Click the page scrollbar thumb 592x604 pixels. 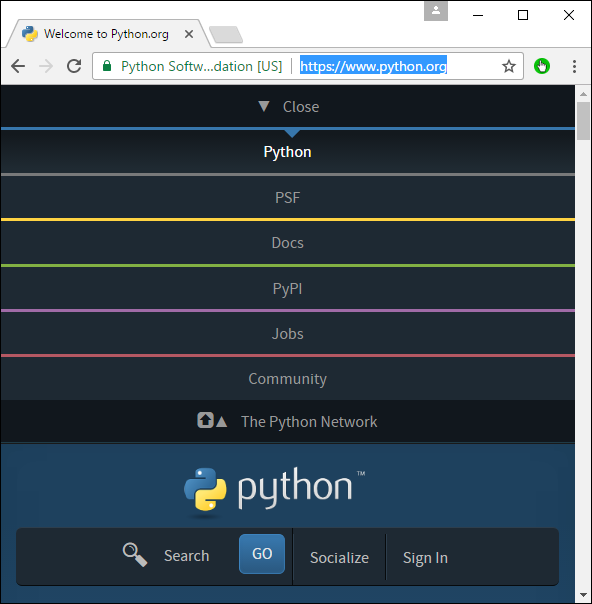(x=583, y=121)
